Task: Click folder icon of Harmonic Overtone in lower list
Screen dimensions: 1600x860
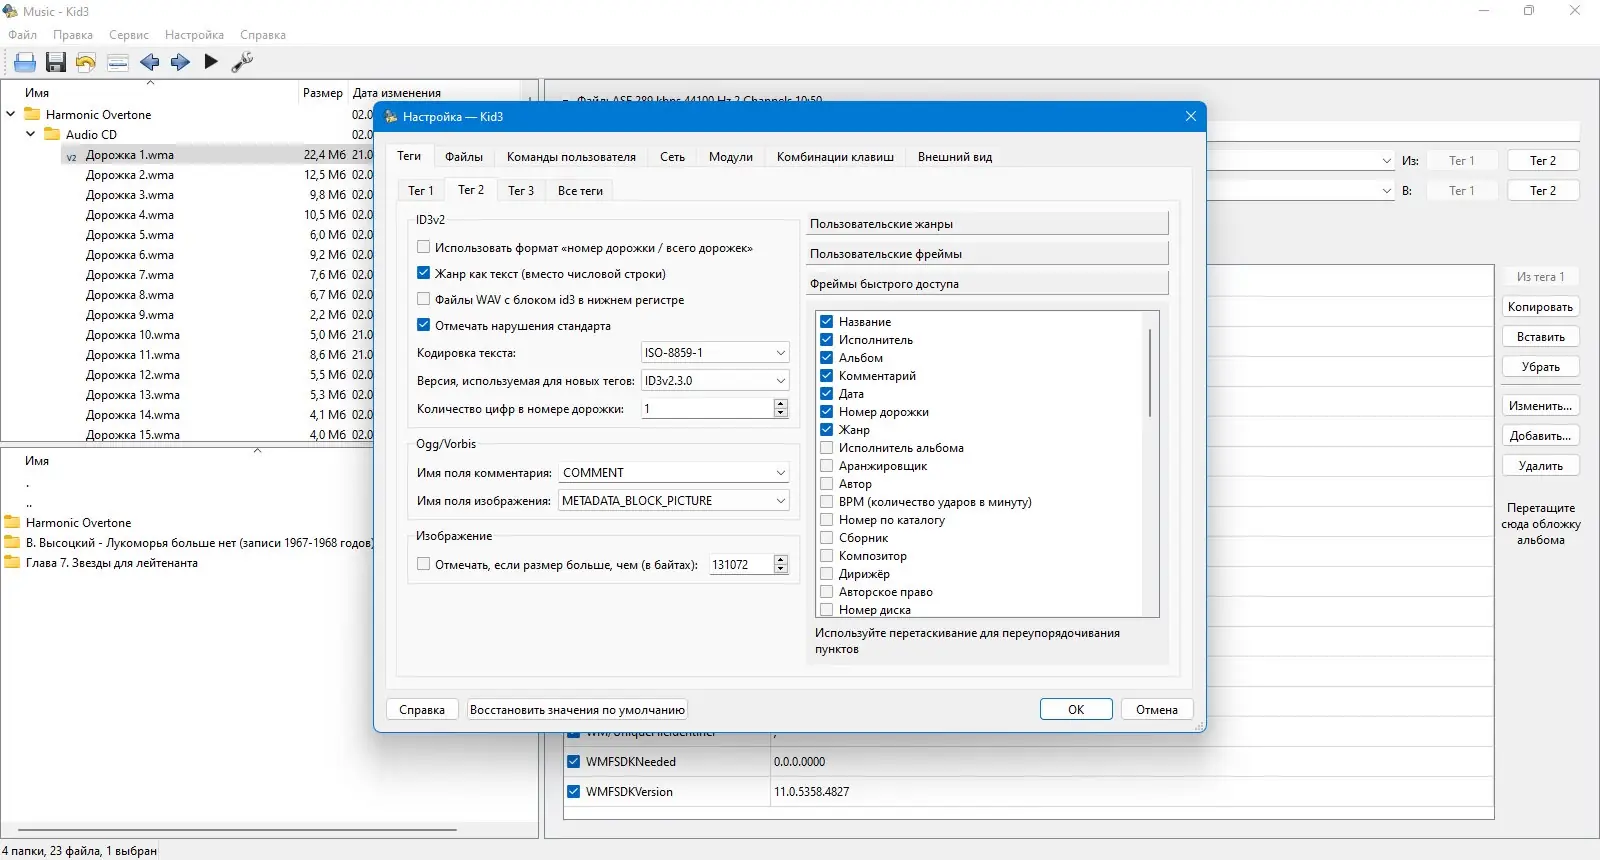Action: coord(12,522)
